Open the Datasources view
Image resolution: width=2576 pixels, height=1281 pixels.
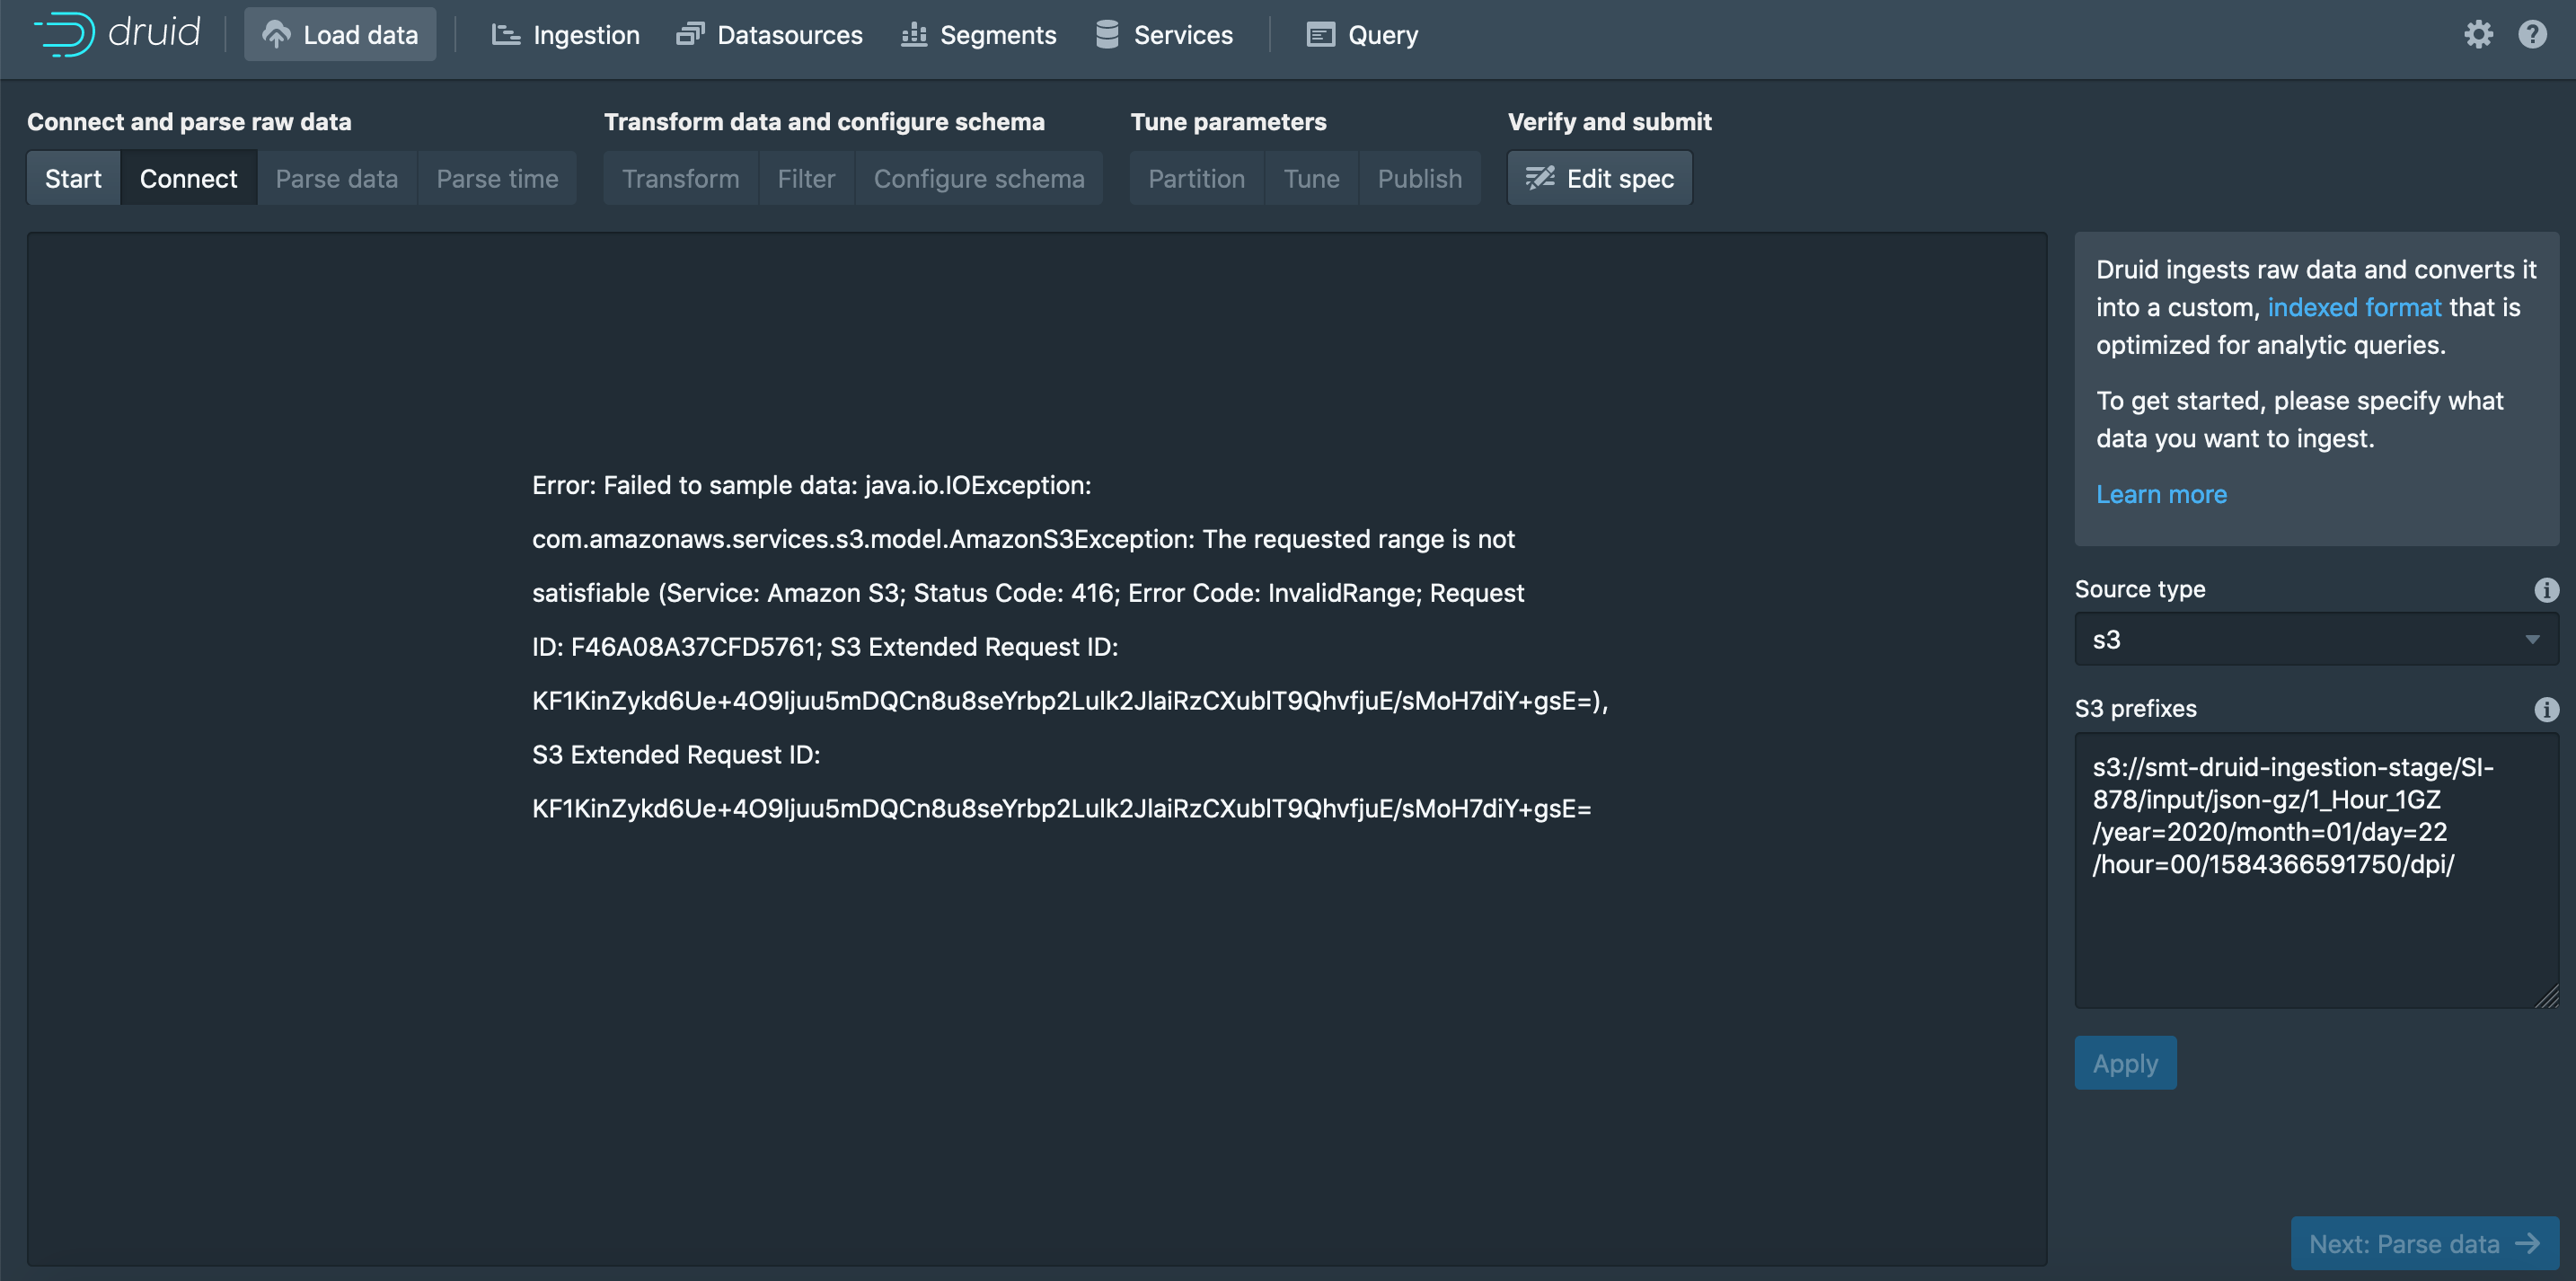tap(769, 35)
